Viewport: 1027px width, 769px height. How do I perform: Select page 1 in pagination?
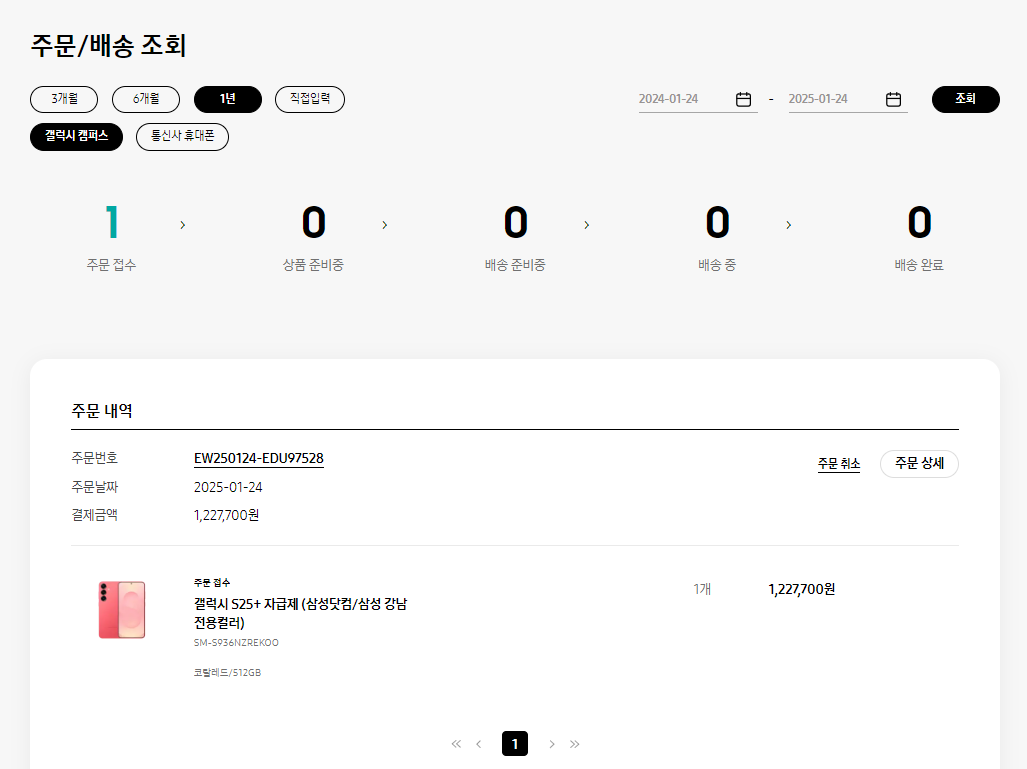click(515, 743)
